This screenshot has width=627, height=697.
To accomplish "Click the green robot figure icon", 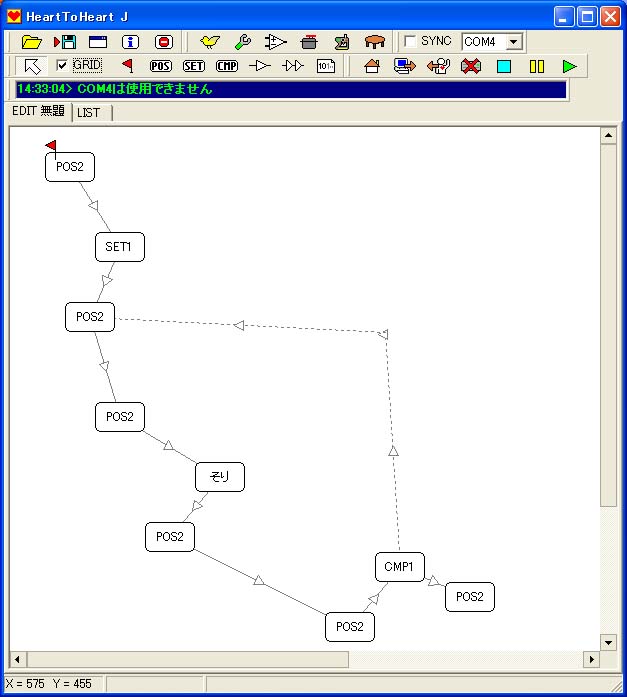I will [x=342, y=42].
